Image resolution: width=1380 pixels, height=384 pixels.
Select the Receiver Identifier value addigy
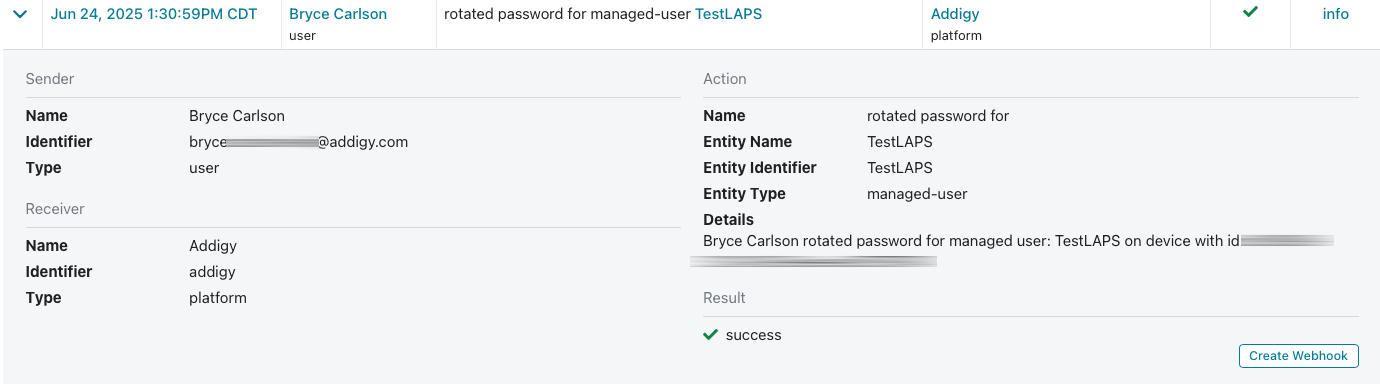point(212,272)
